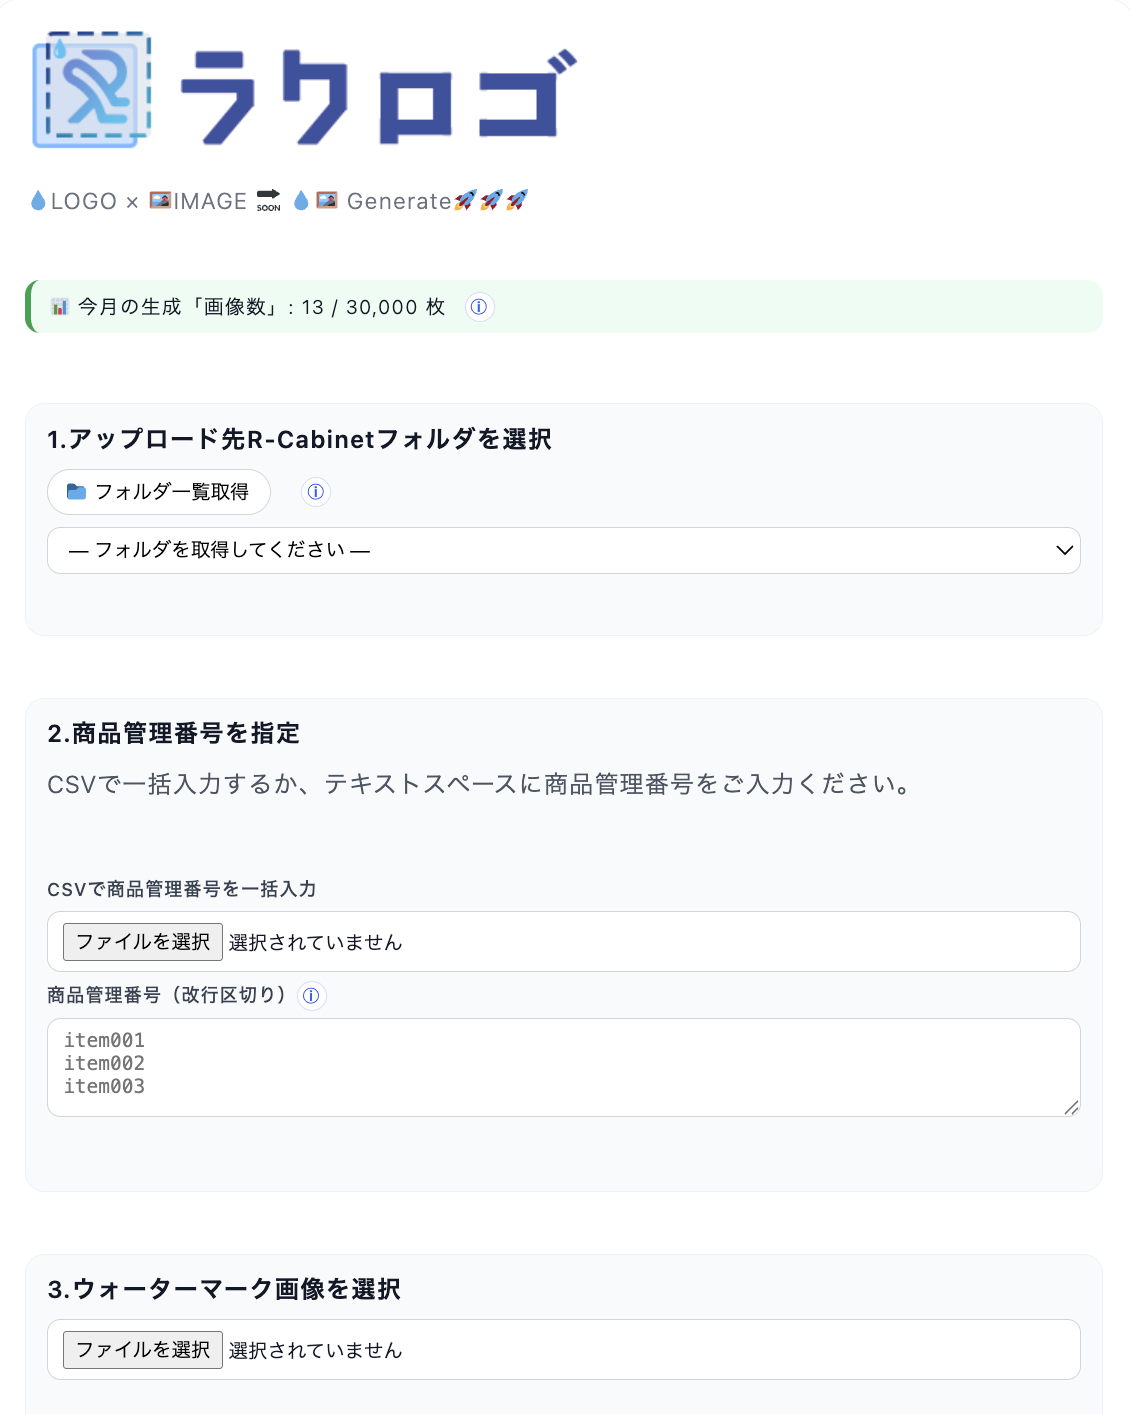Image resolution: width=1130 pixels, height=1414 pixels.
Task: Click the フォルダ一覧取得 button
Action: pos(158,492)
